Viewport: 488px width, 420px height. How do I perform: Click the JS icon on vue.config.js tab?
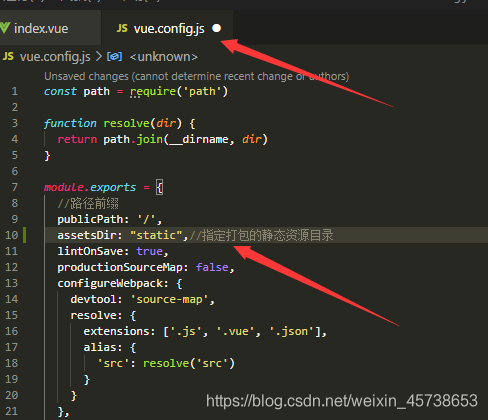[122, 28]
